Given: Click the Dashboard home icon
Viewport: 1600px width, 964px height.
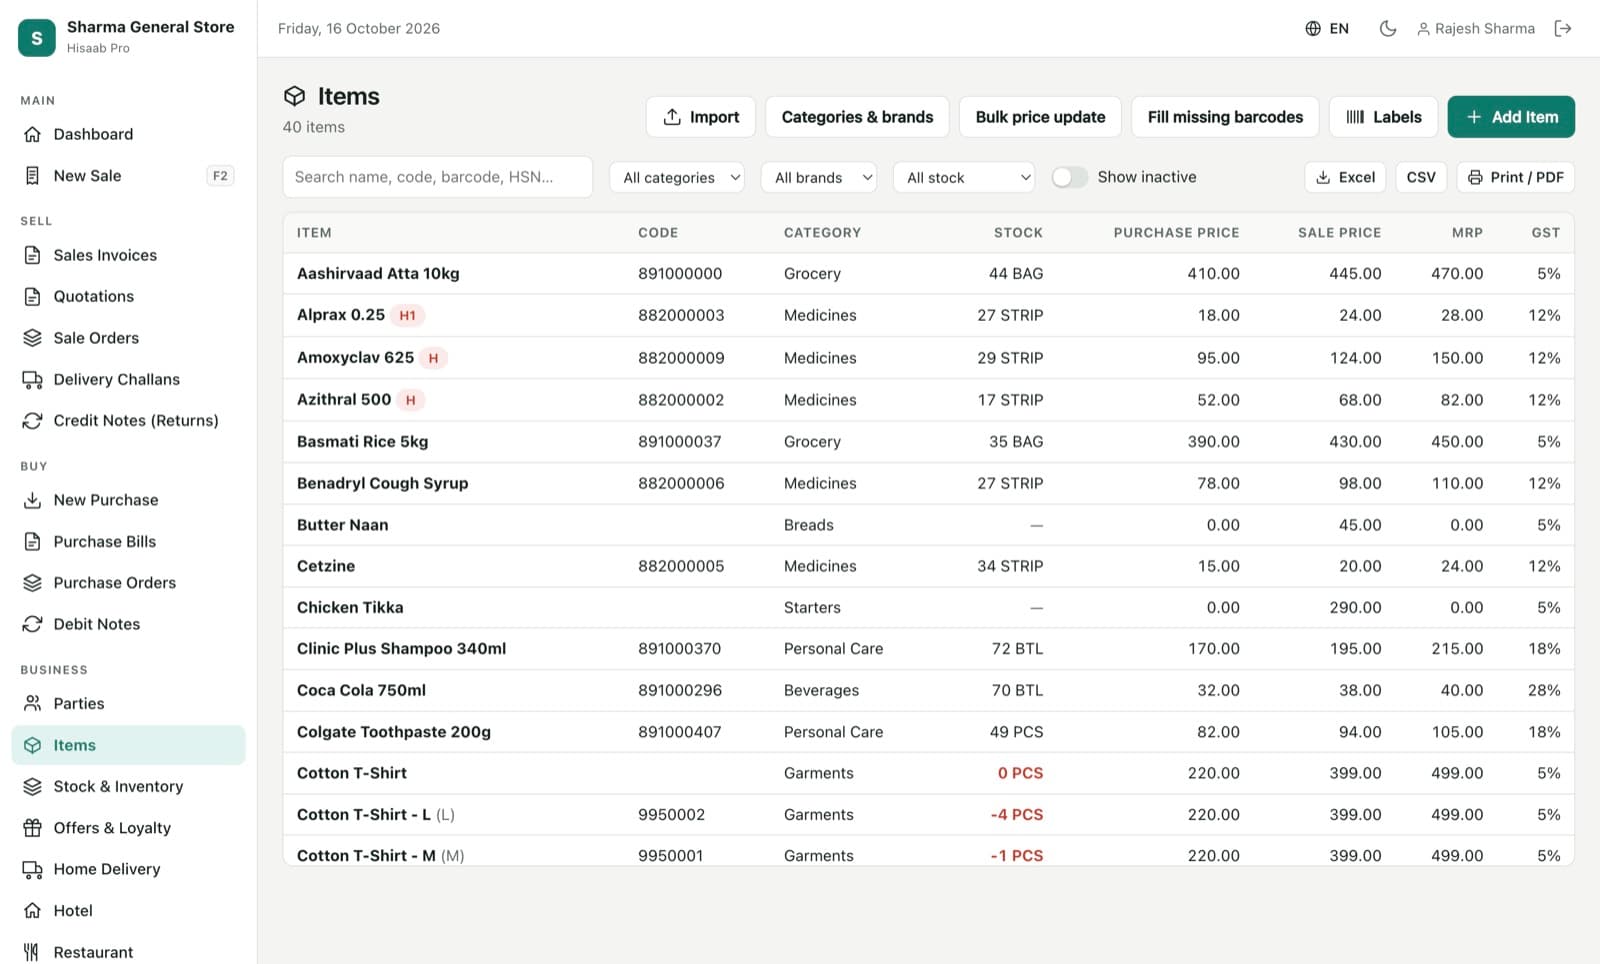Looking at the screenshot, I should (x=32, y=134).
